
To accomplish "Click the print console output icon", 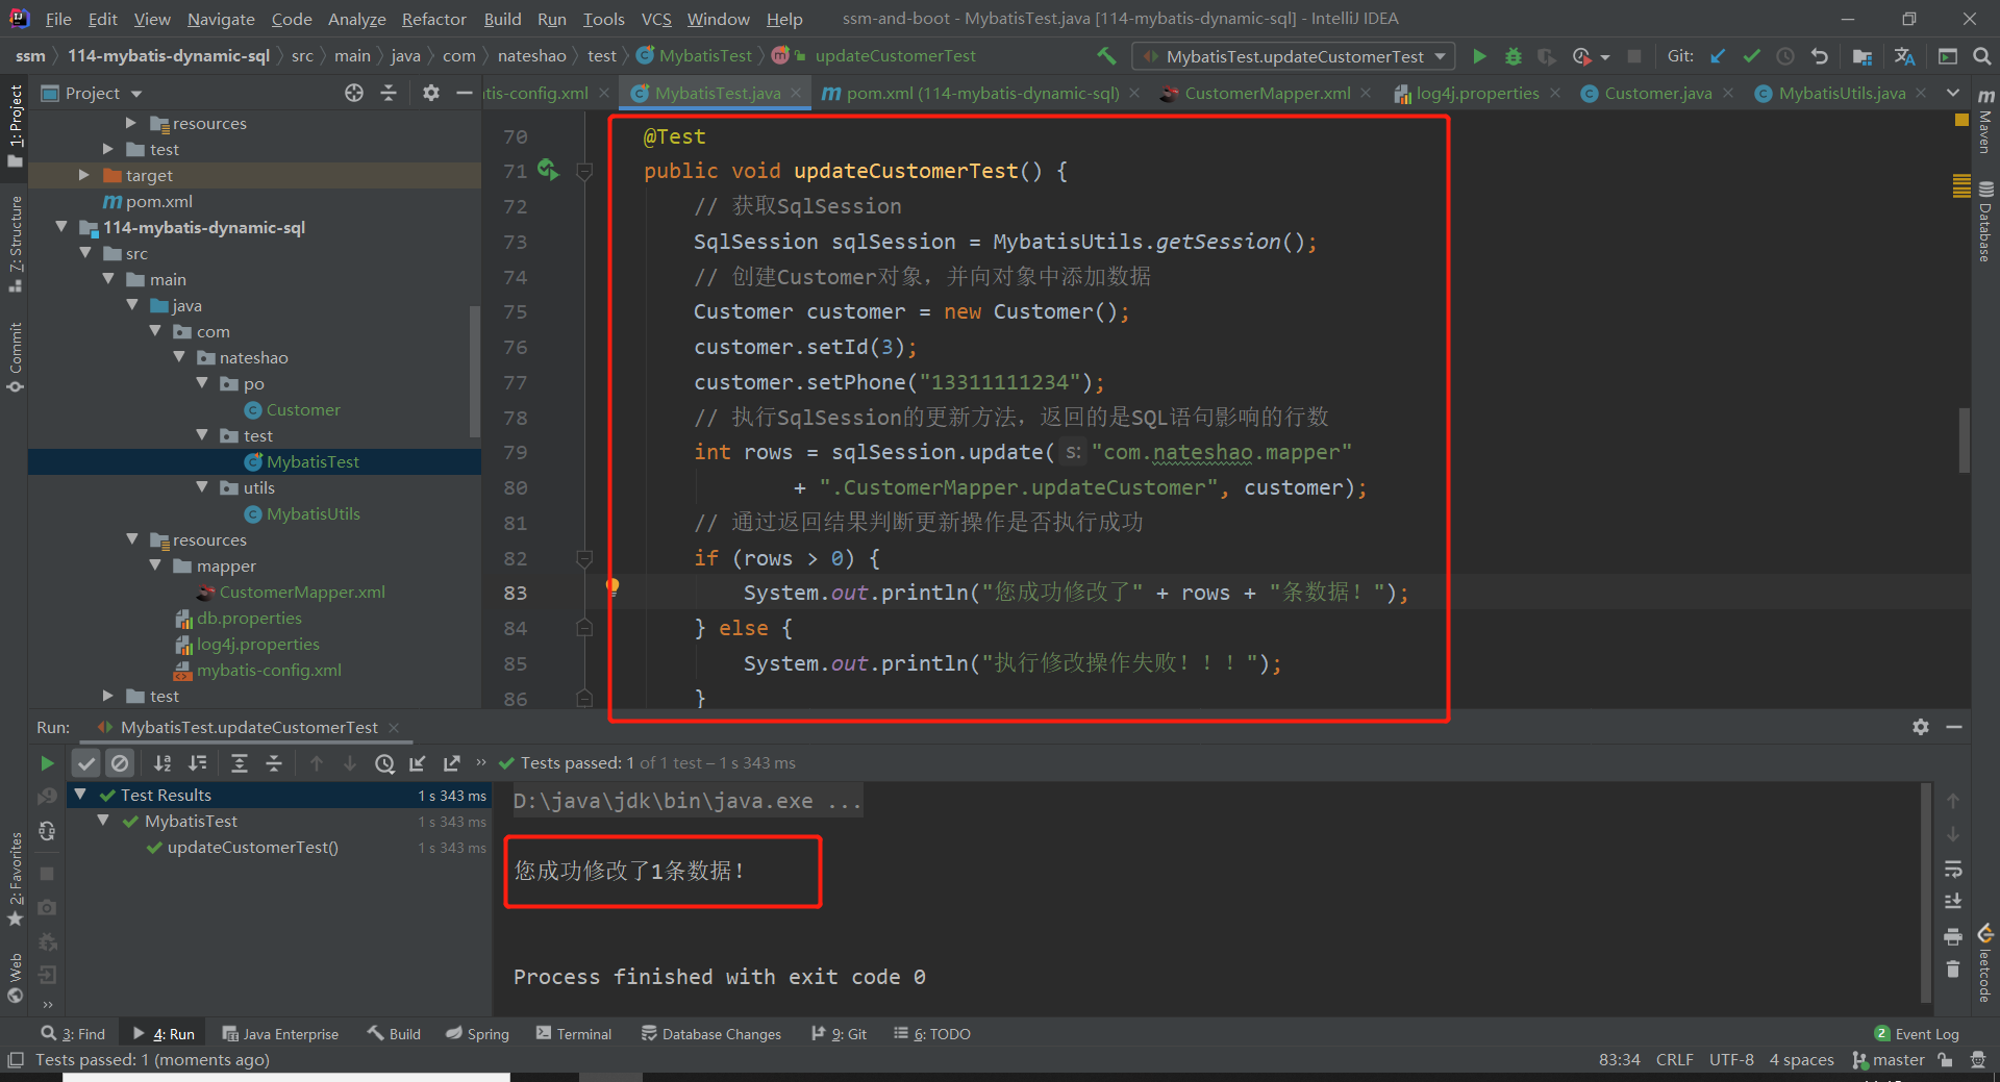I will 1953,936.
